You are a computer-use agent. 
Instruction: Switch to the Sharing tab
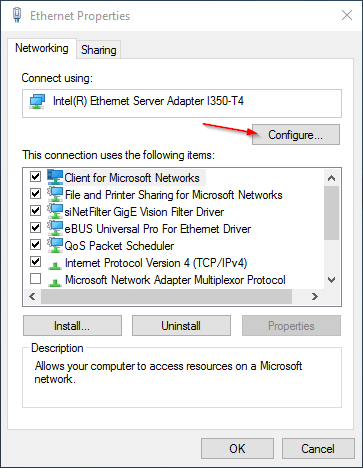coord(99,50)
